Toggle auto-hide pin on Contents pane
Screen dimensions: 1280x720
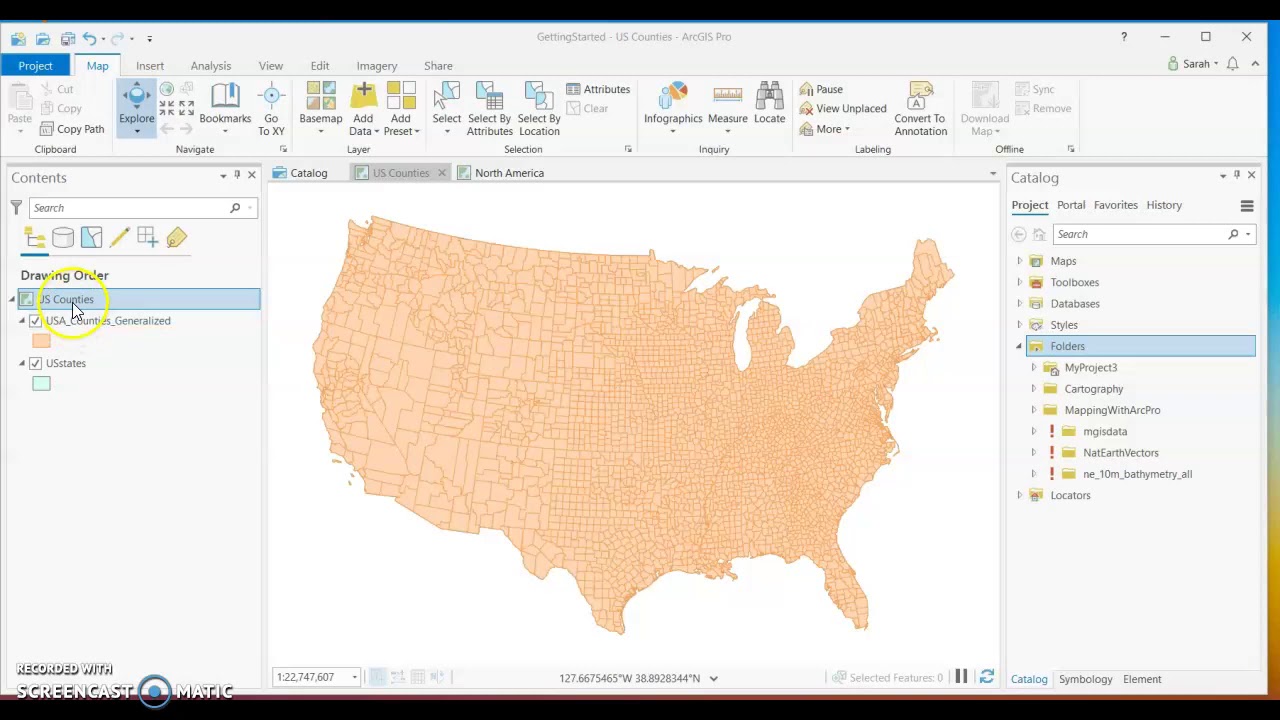click(x=237, y=175)
